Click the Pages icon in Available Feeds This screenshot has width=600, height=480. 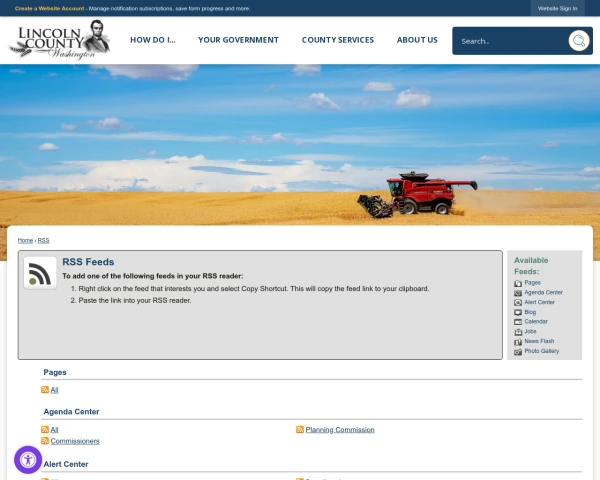coord(518,283)
